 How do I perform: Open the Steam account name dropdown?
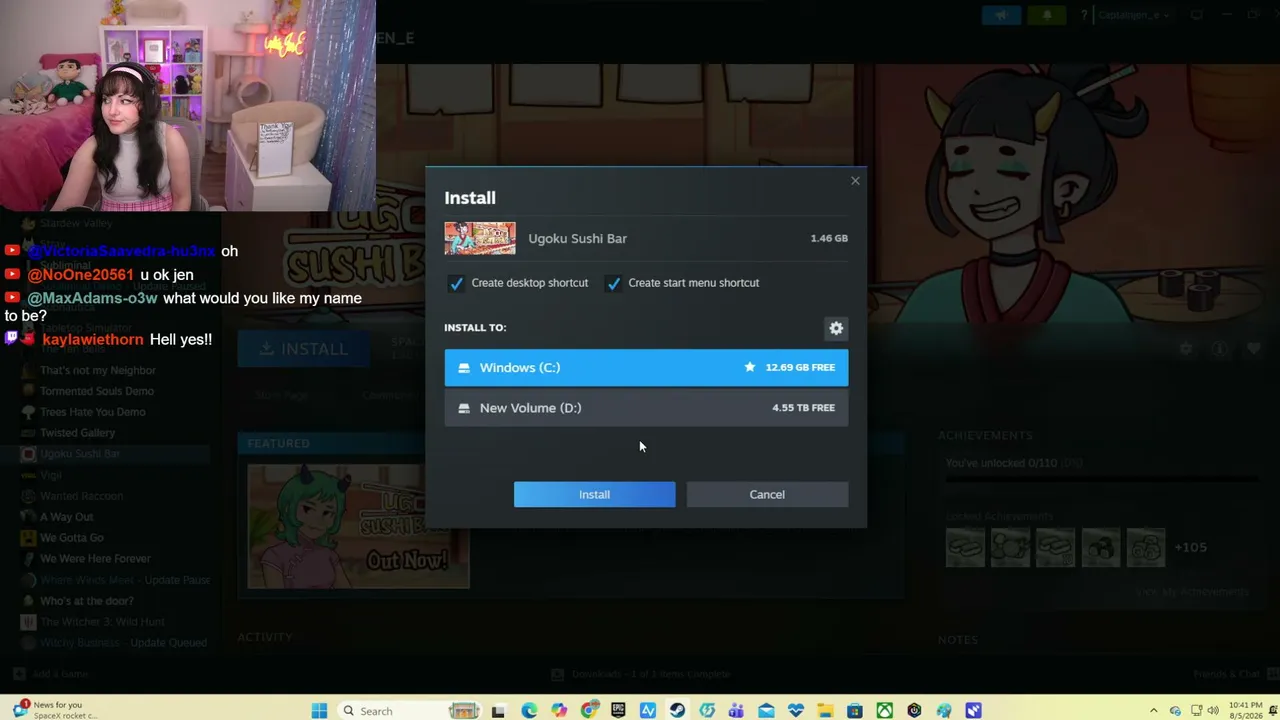click(x=1134, y=15)
